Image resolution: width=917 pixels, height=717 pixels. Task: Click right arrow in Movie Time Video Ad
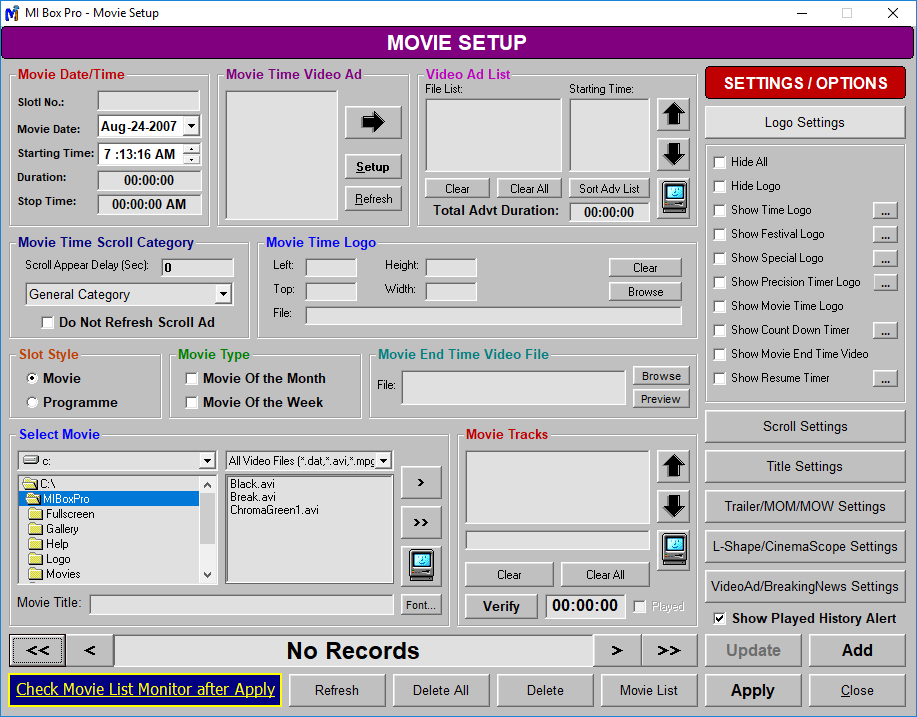[x=372, y=122]
